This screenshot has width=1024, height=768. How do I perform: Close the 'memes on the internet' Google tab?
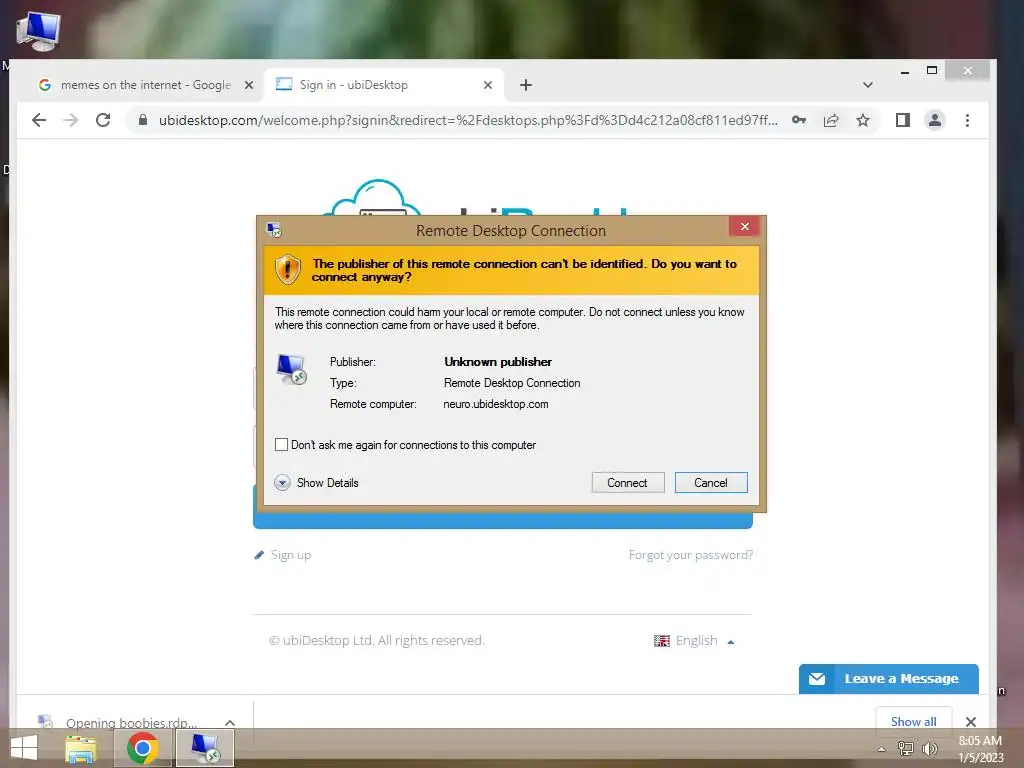pyautogui.click(x=249, y=85)
